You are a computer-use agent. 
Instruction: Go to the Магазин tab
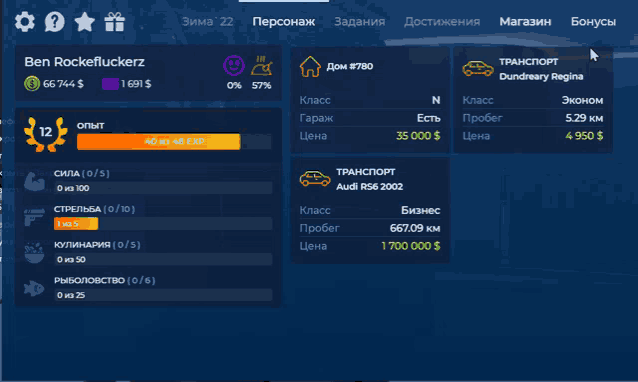click(x=525, y=22)
